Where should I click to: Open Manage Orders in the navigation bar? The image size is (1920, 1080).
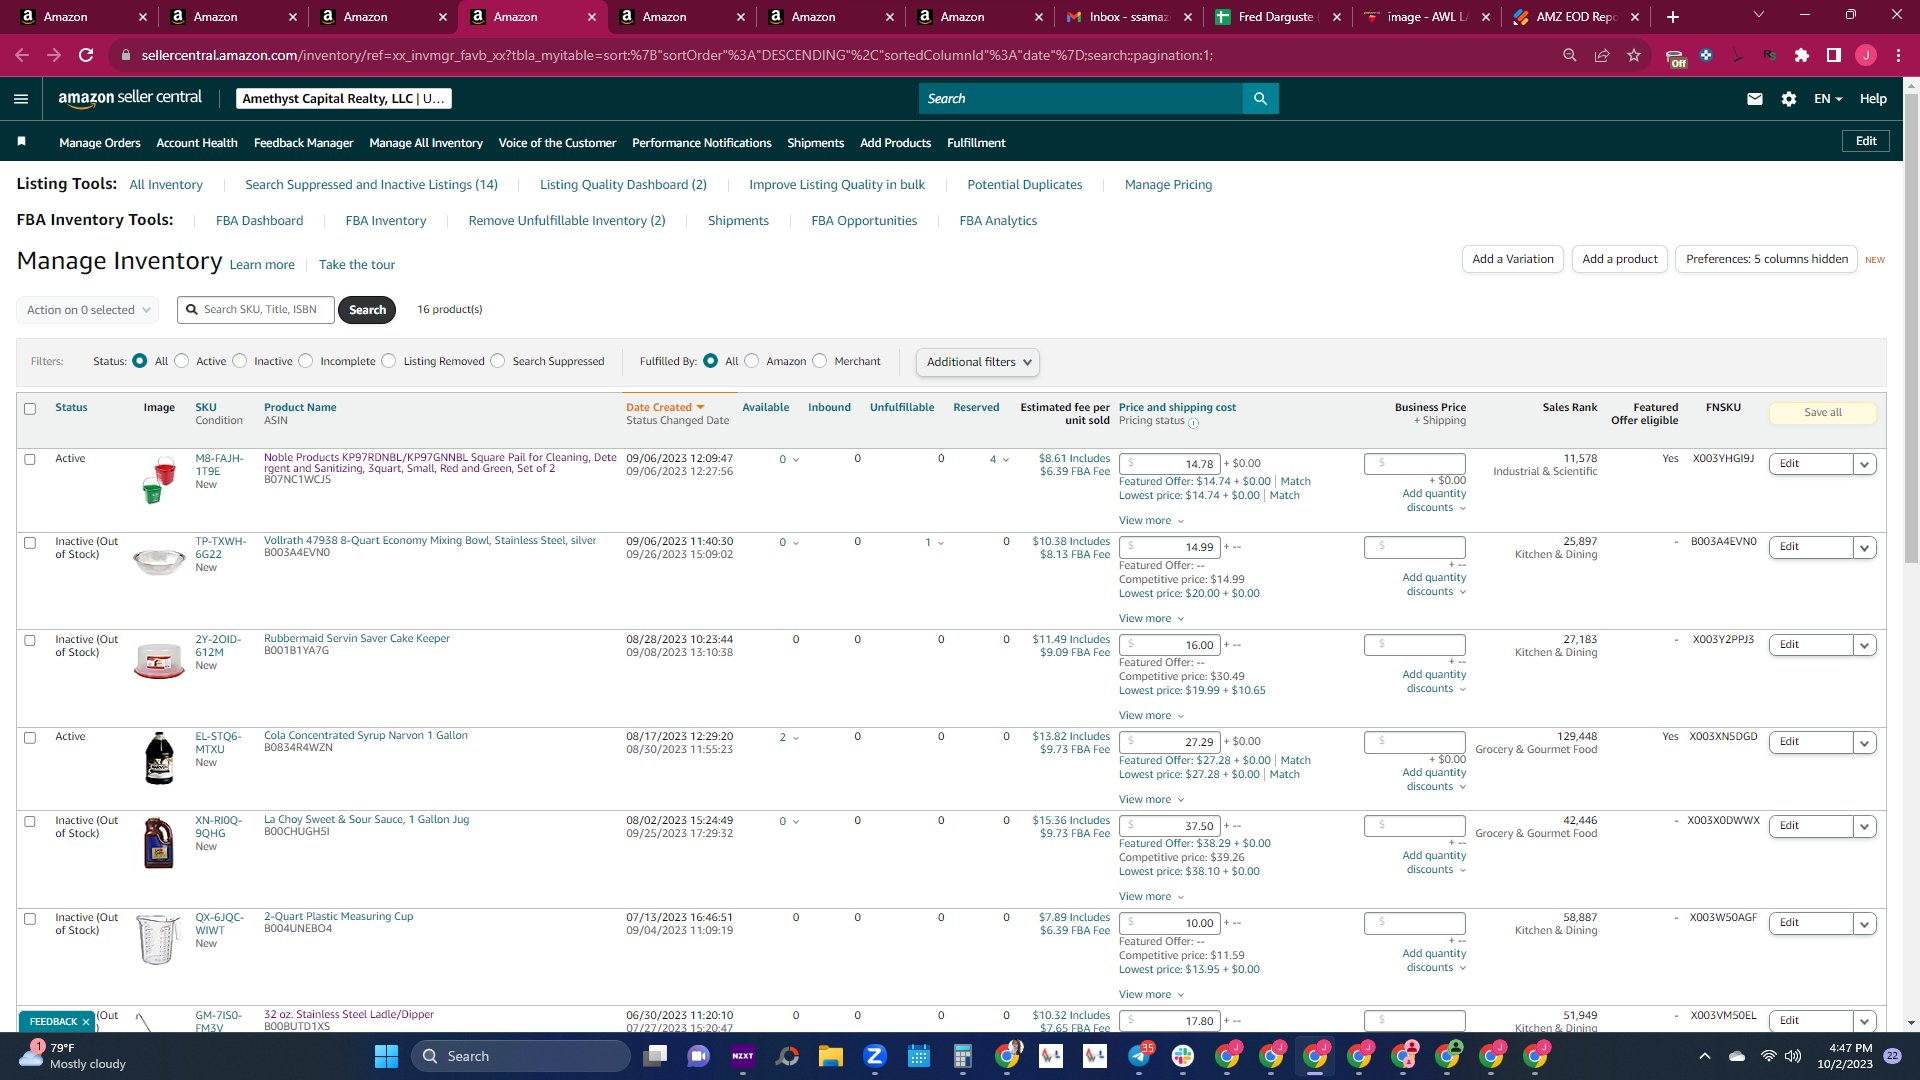tap(100, 143)
